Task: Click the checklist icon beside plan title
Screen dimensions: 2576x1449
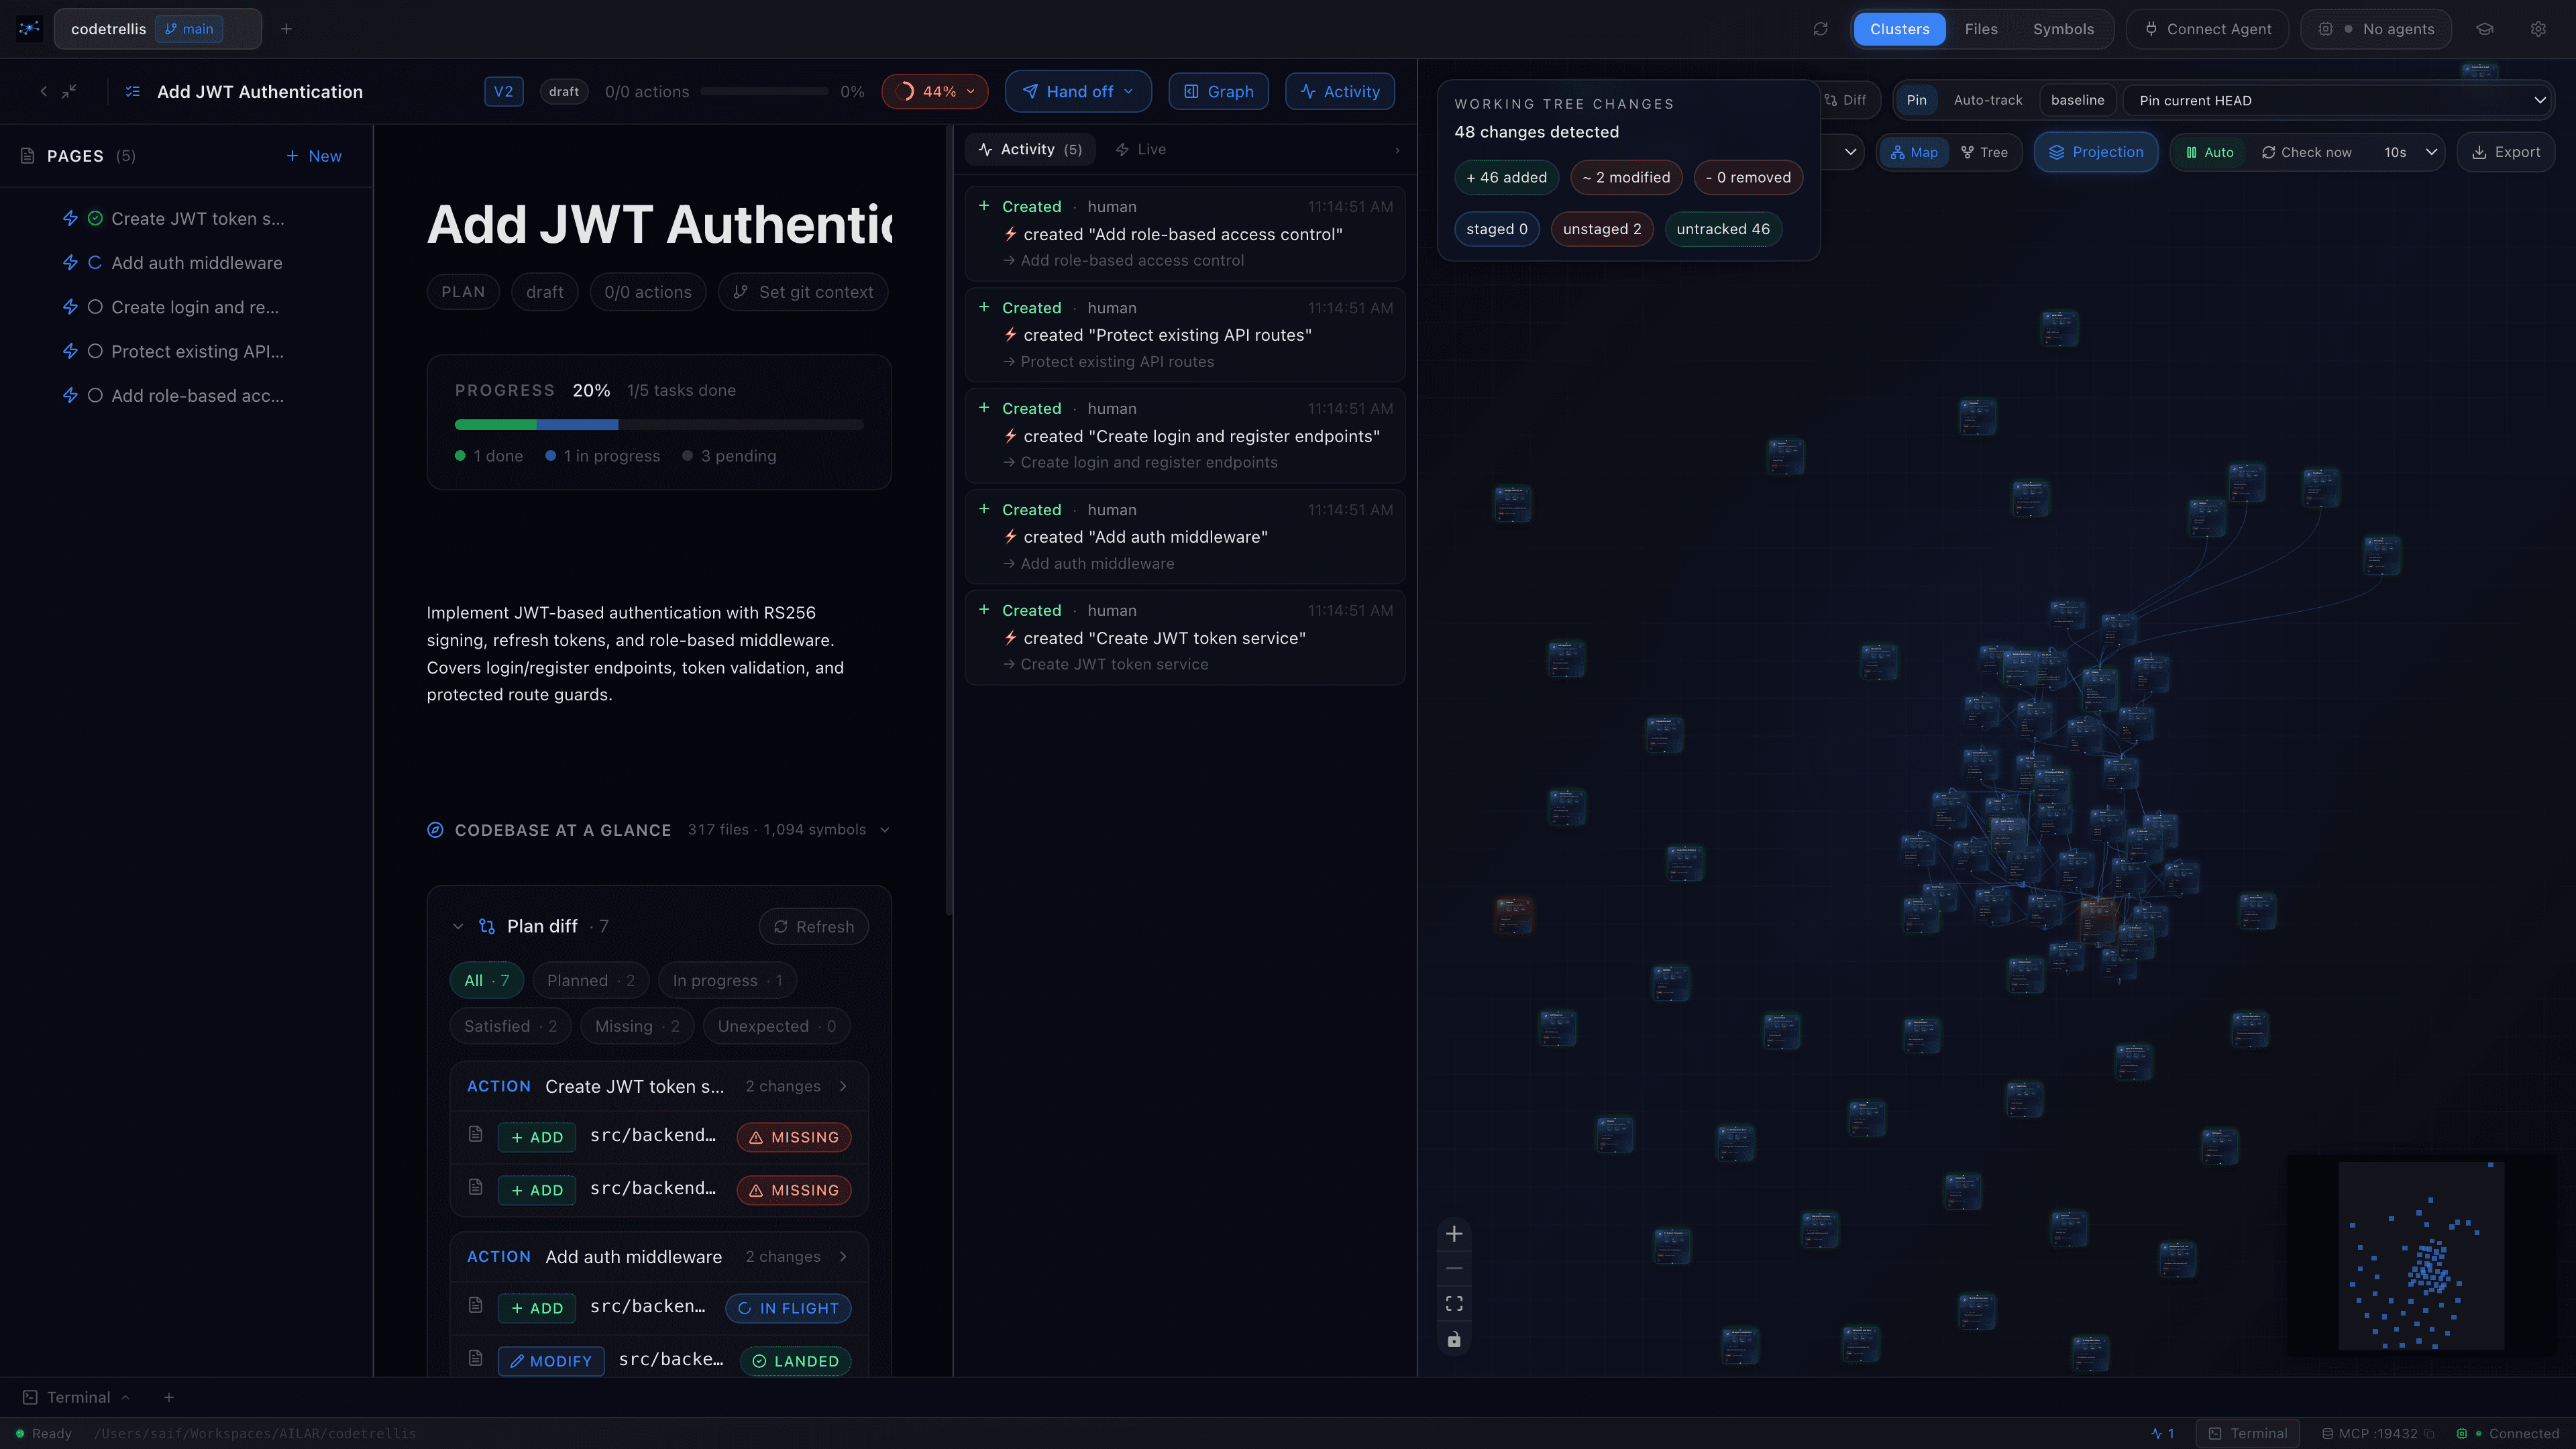Action: (132, 91)
